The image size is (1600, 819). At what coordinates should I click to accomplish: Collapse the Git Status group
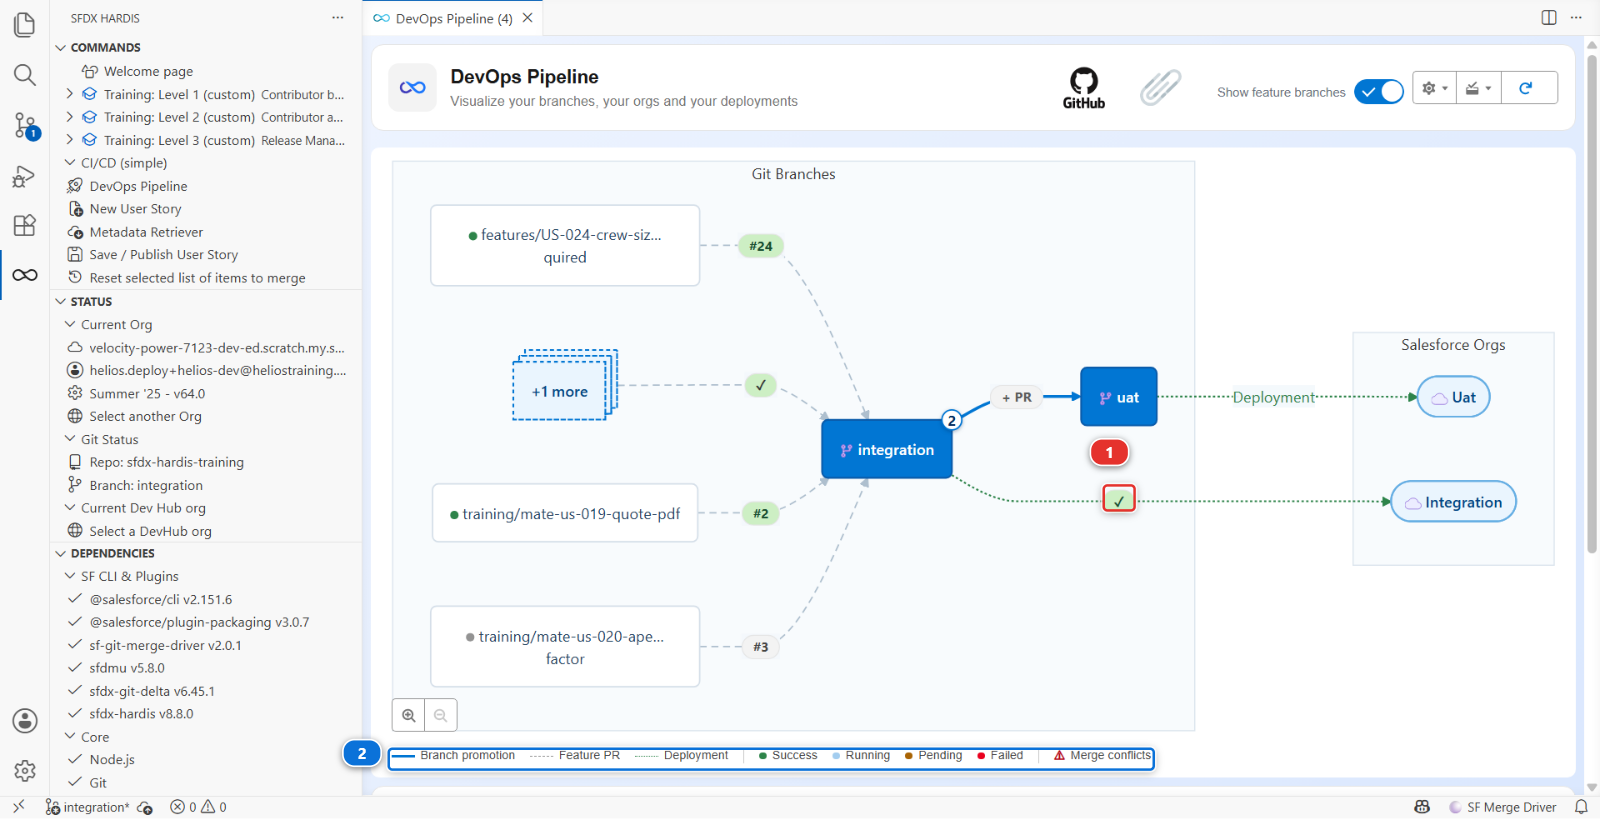[70, 439]
